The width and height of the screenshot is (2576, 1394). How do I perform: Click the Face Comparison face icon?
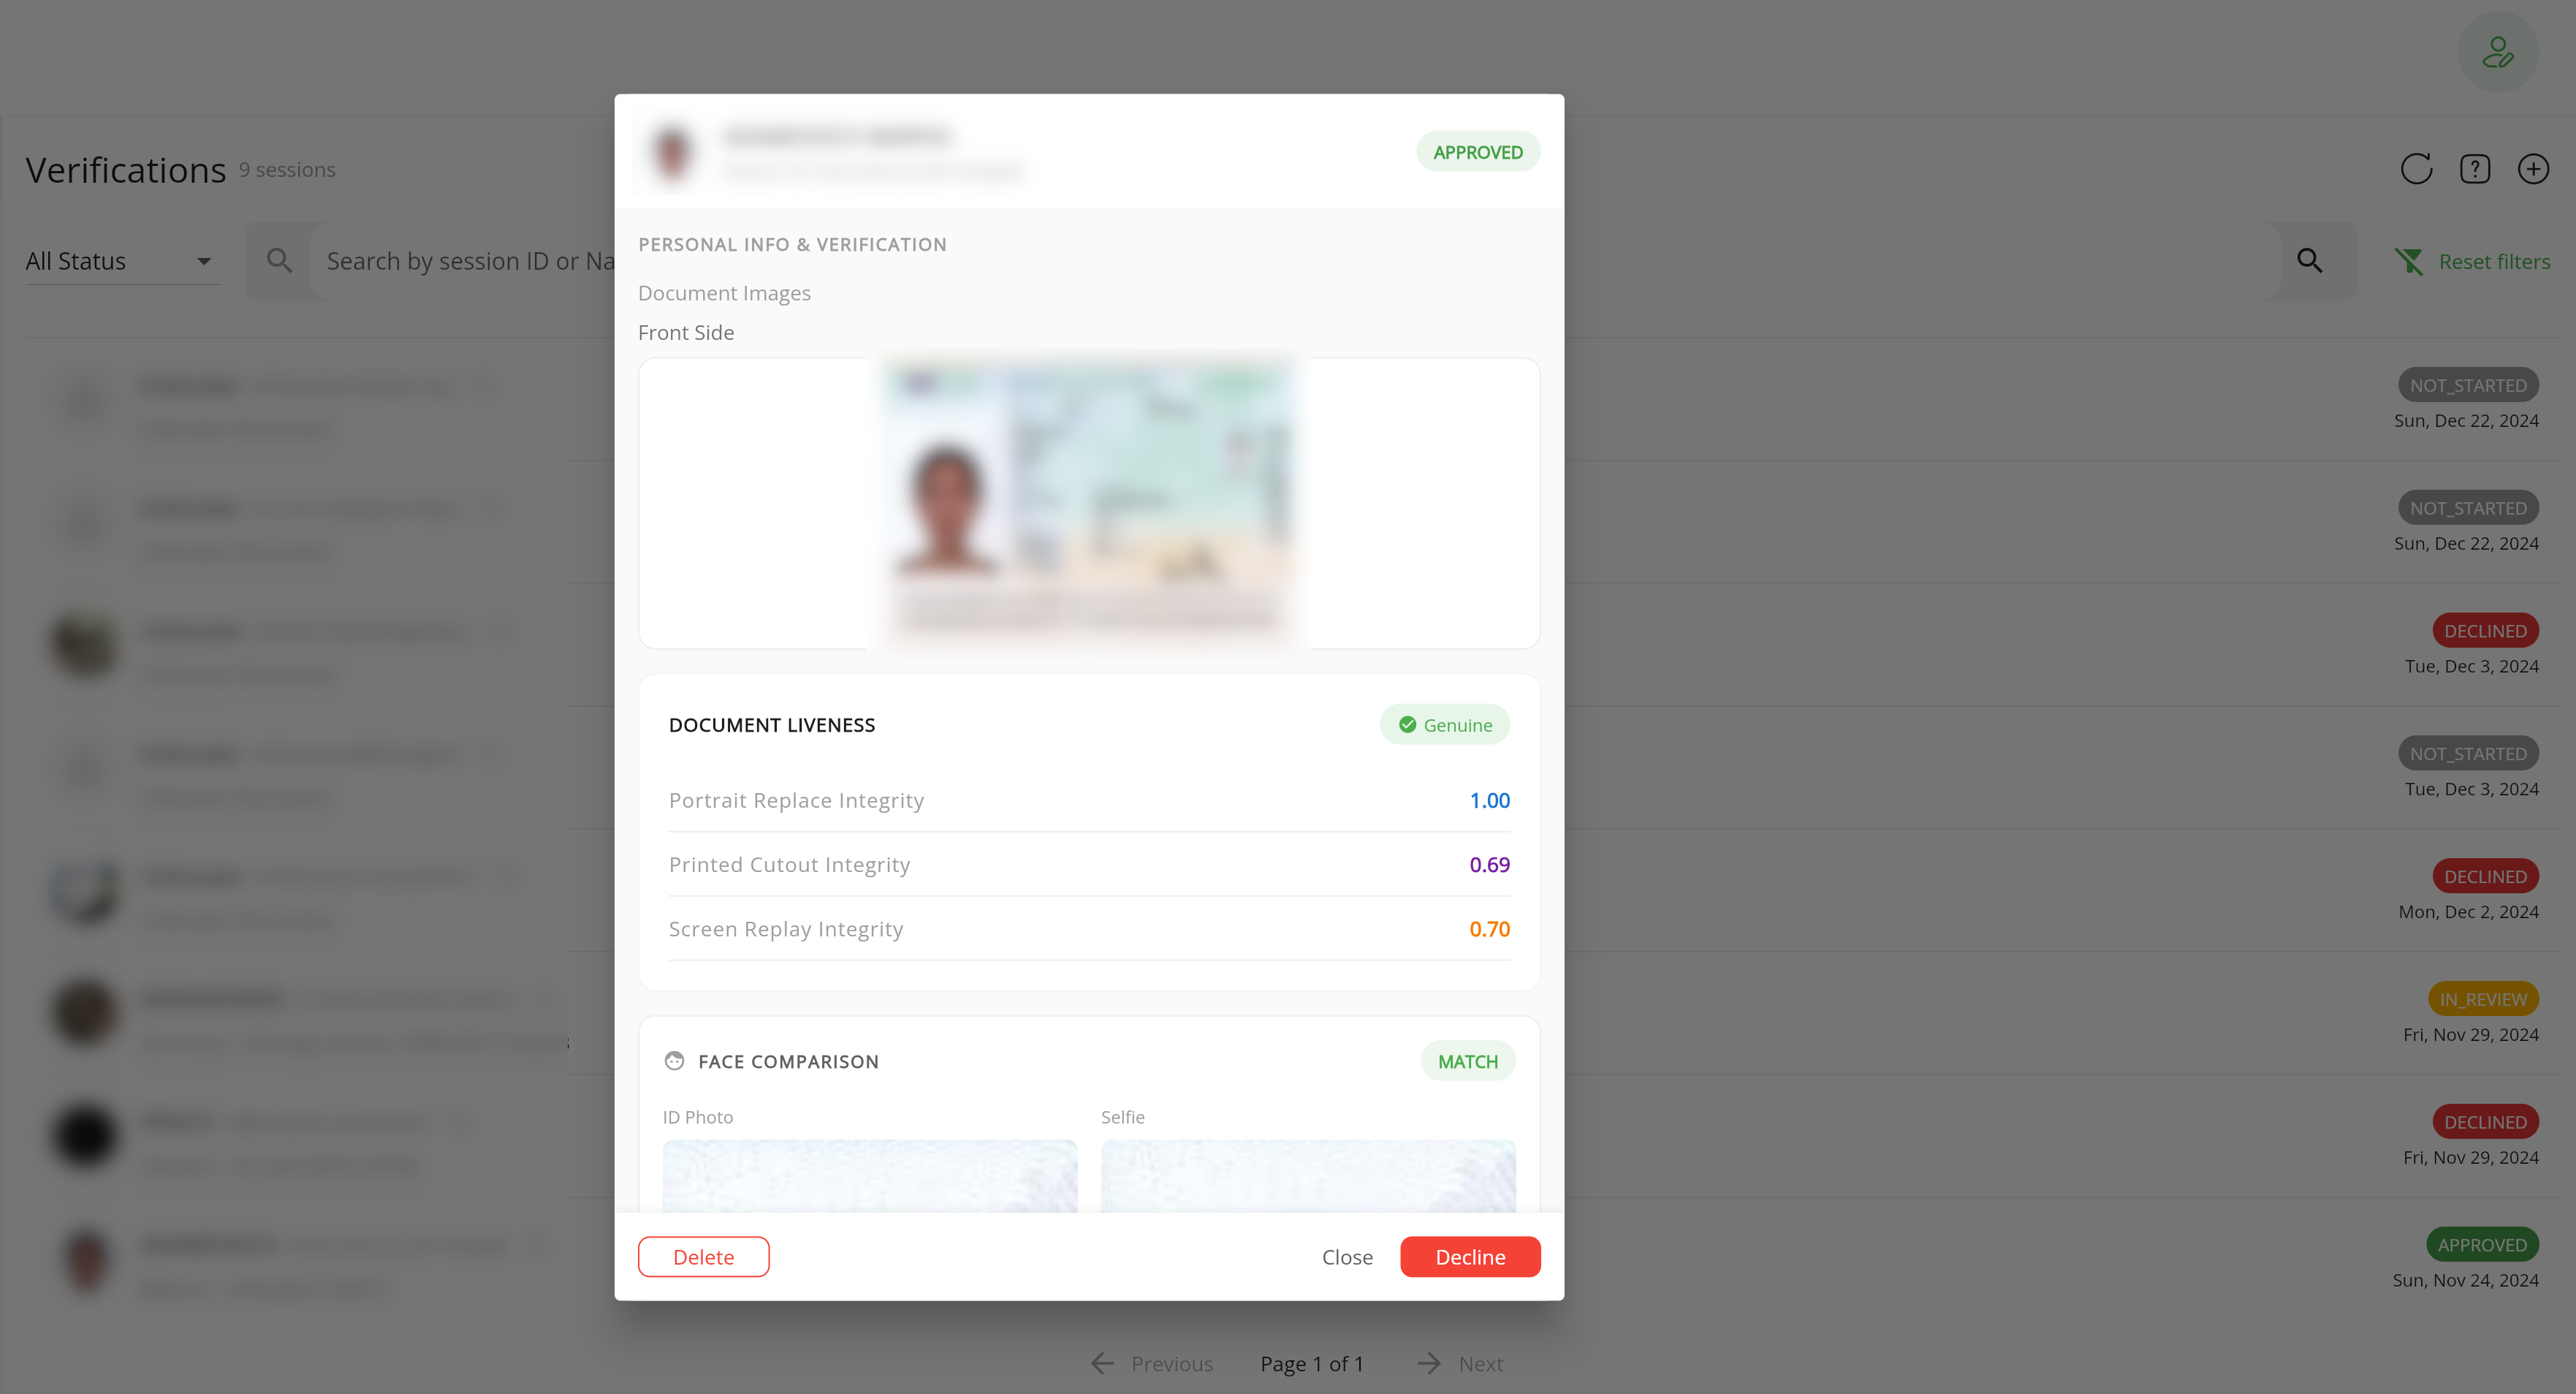click(x=675, y=1061)
